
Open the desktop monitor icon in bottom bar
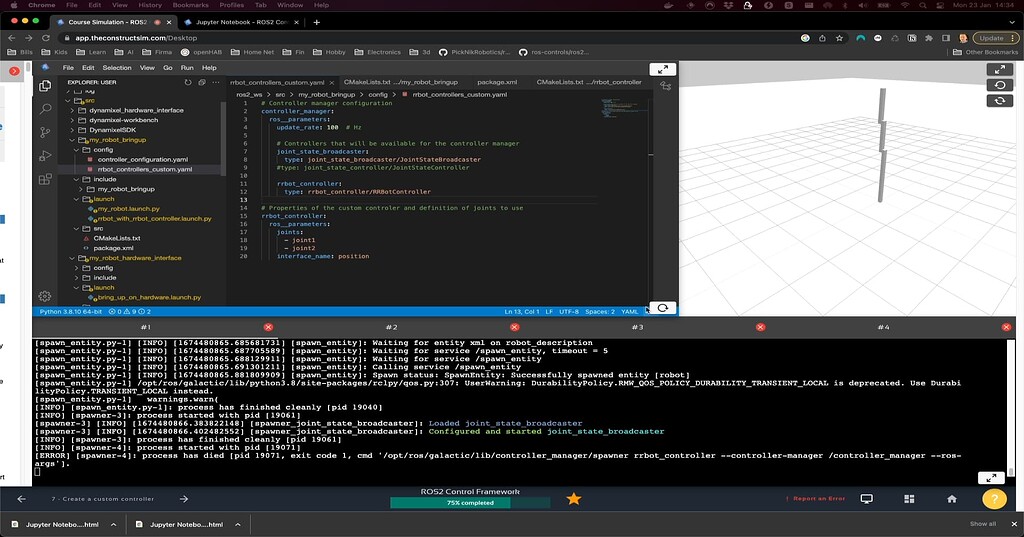coord(867,498)
